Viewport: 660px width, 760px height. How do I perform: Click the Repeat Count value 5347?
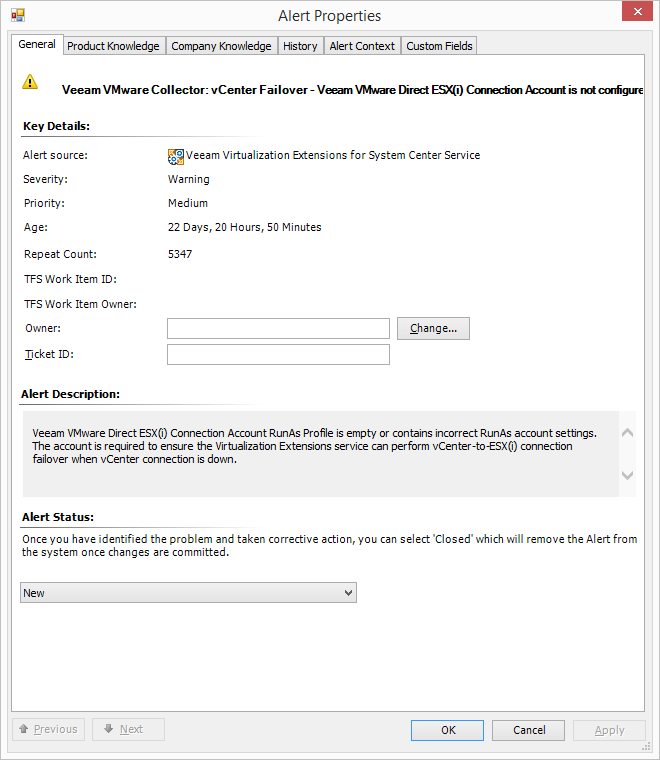click(180, 254)
